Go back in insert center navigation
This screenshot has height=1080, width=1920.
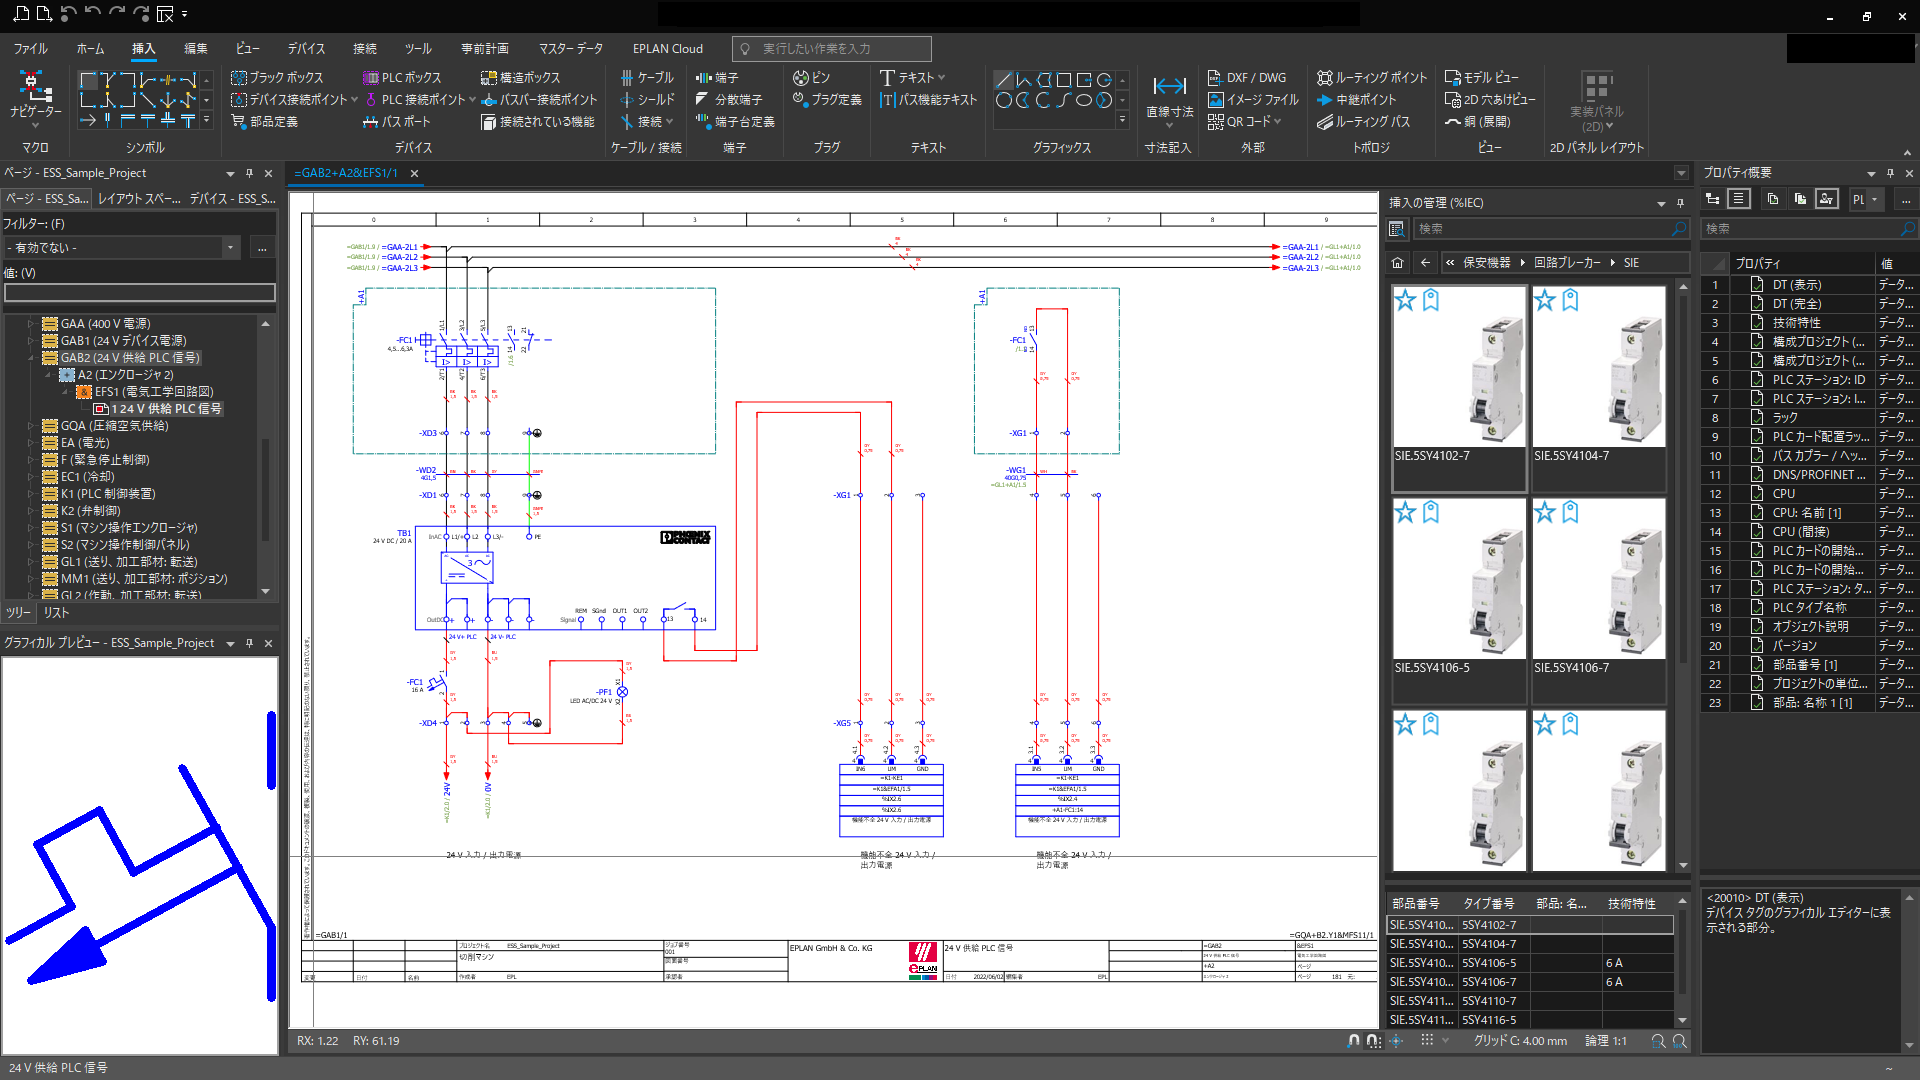(1425, 263)
